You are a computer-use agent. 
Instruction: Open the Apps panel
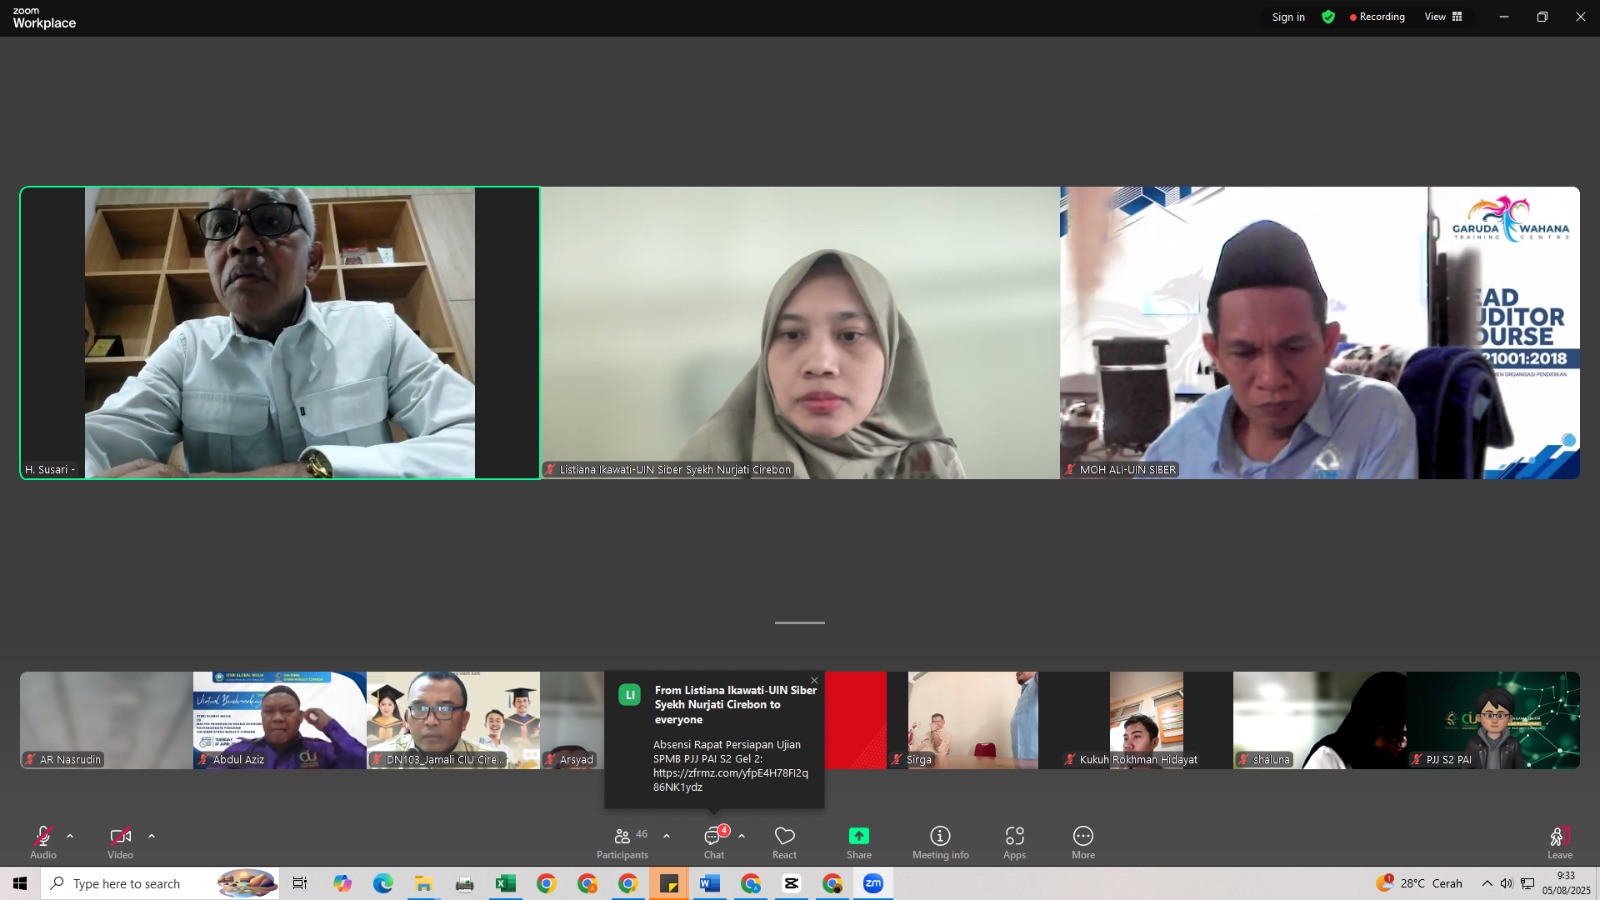tap(1014, 842)
